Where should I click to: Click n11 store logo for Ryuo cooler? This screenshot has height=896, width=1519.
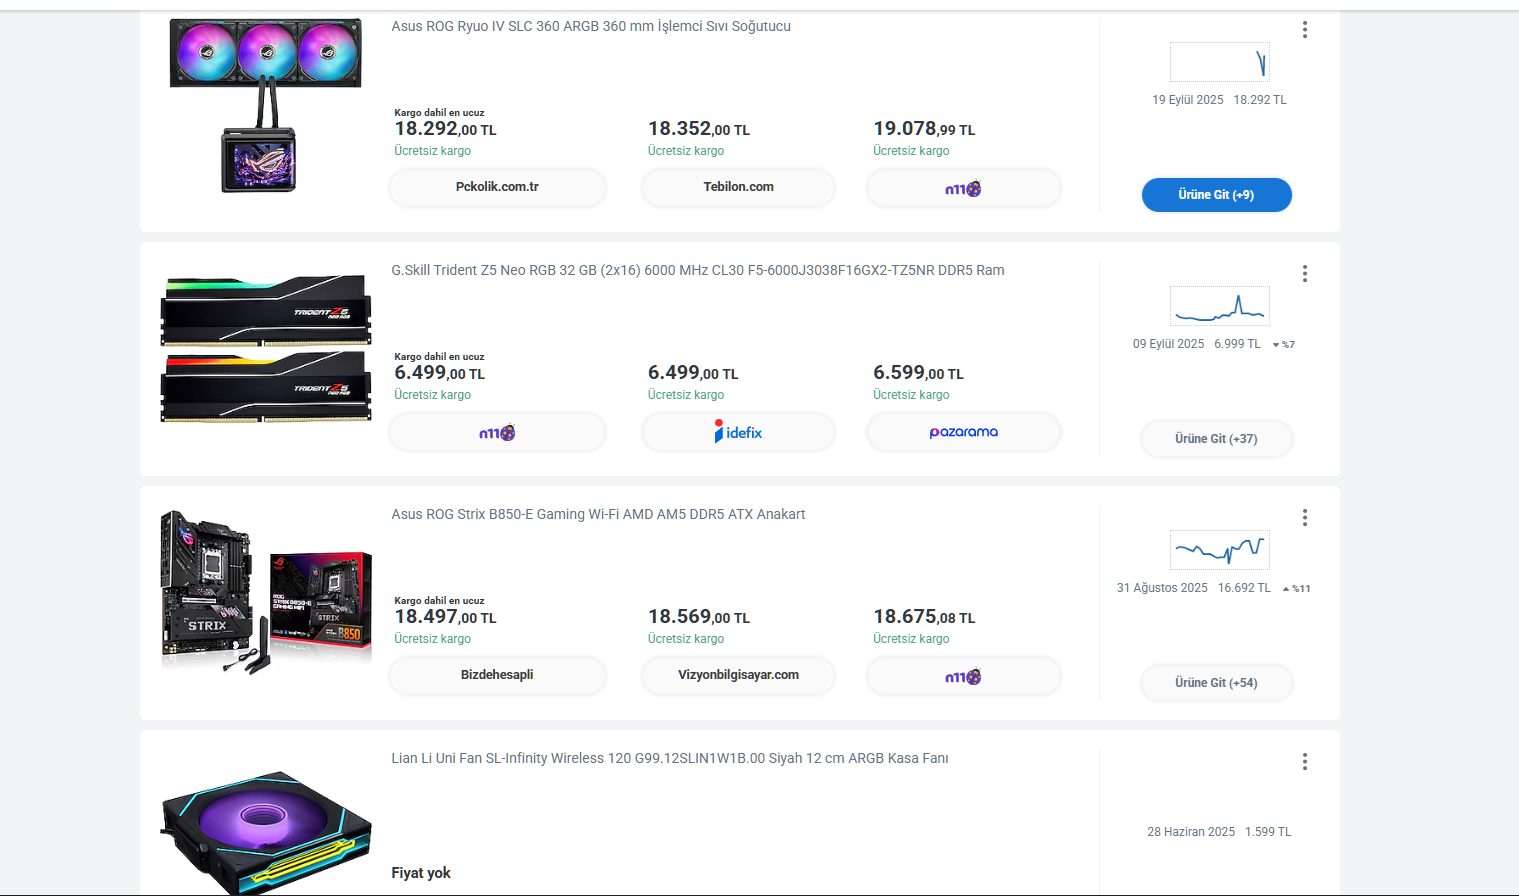963,188
